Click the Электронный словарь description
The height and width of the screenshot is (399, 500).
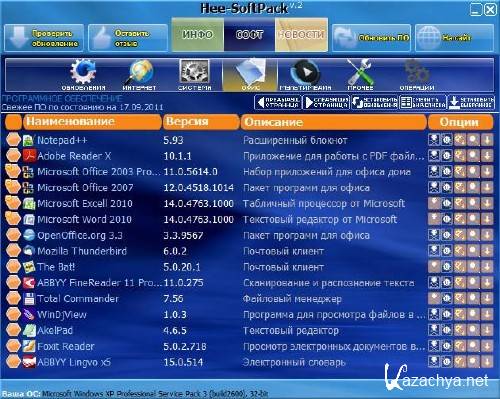coord(294,362)
